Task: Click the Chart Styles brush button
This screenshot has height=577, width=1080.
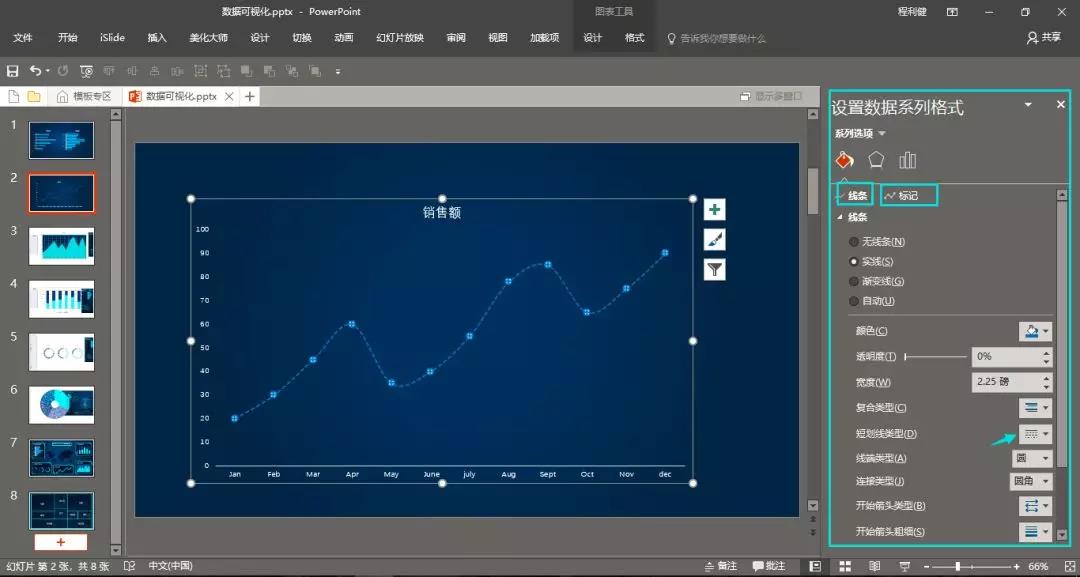Action: tap(714, 240)
